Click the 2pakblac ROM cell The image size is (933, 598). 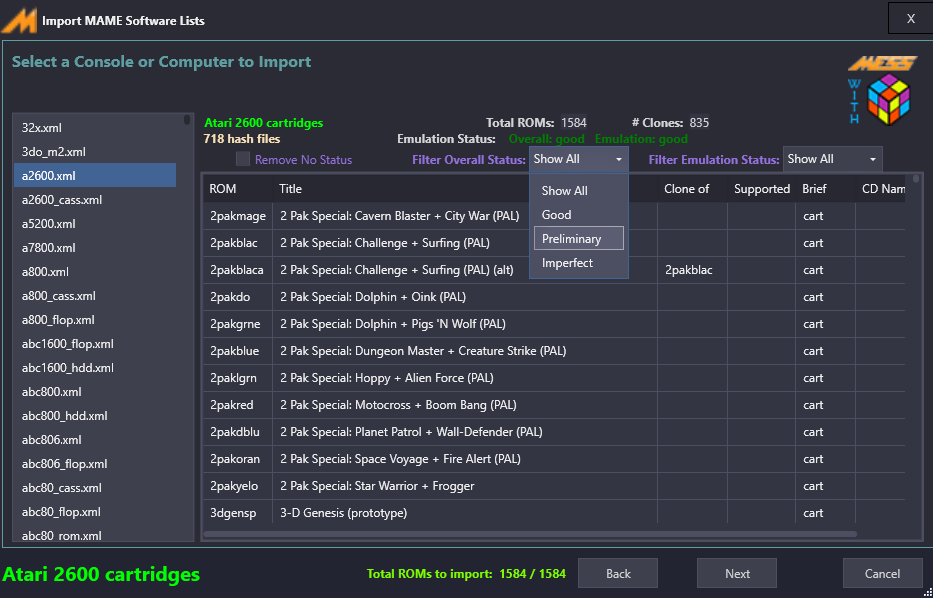(x=237, y=243)
